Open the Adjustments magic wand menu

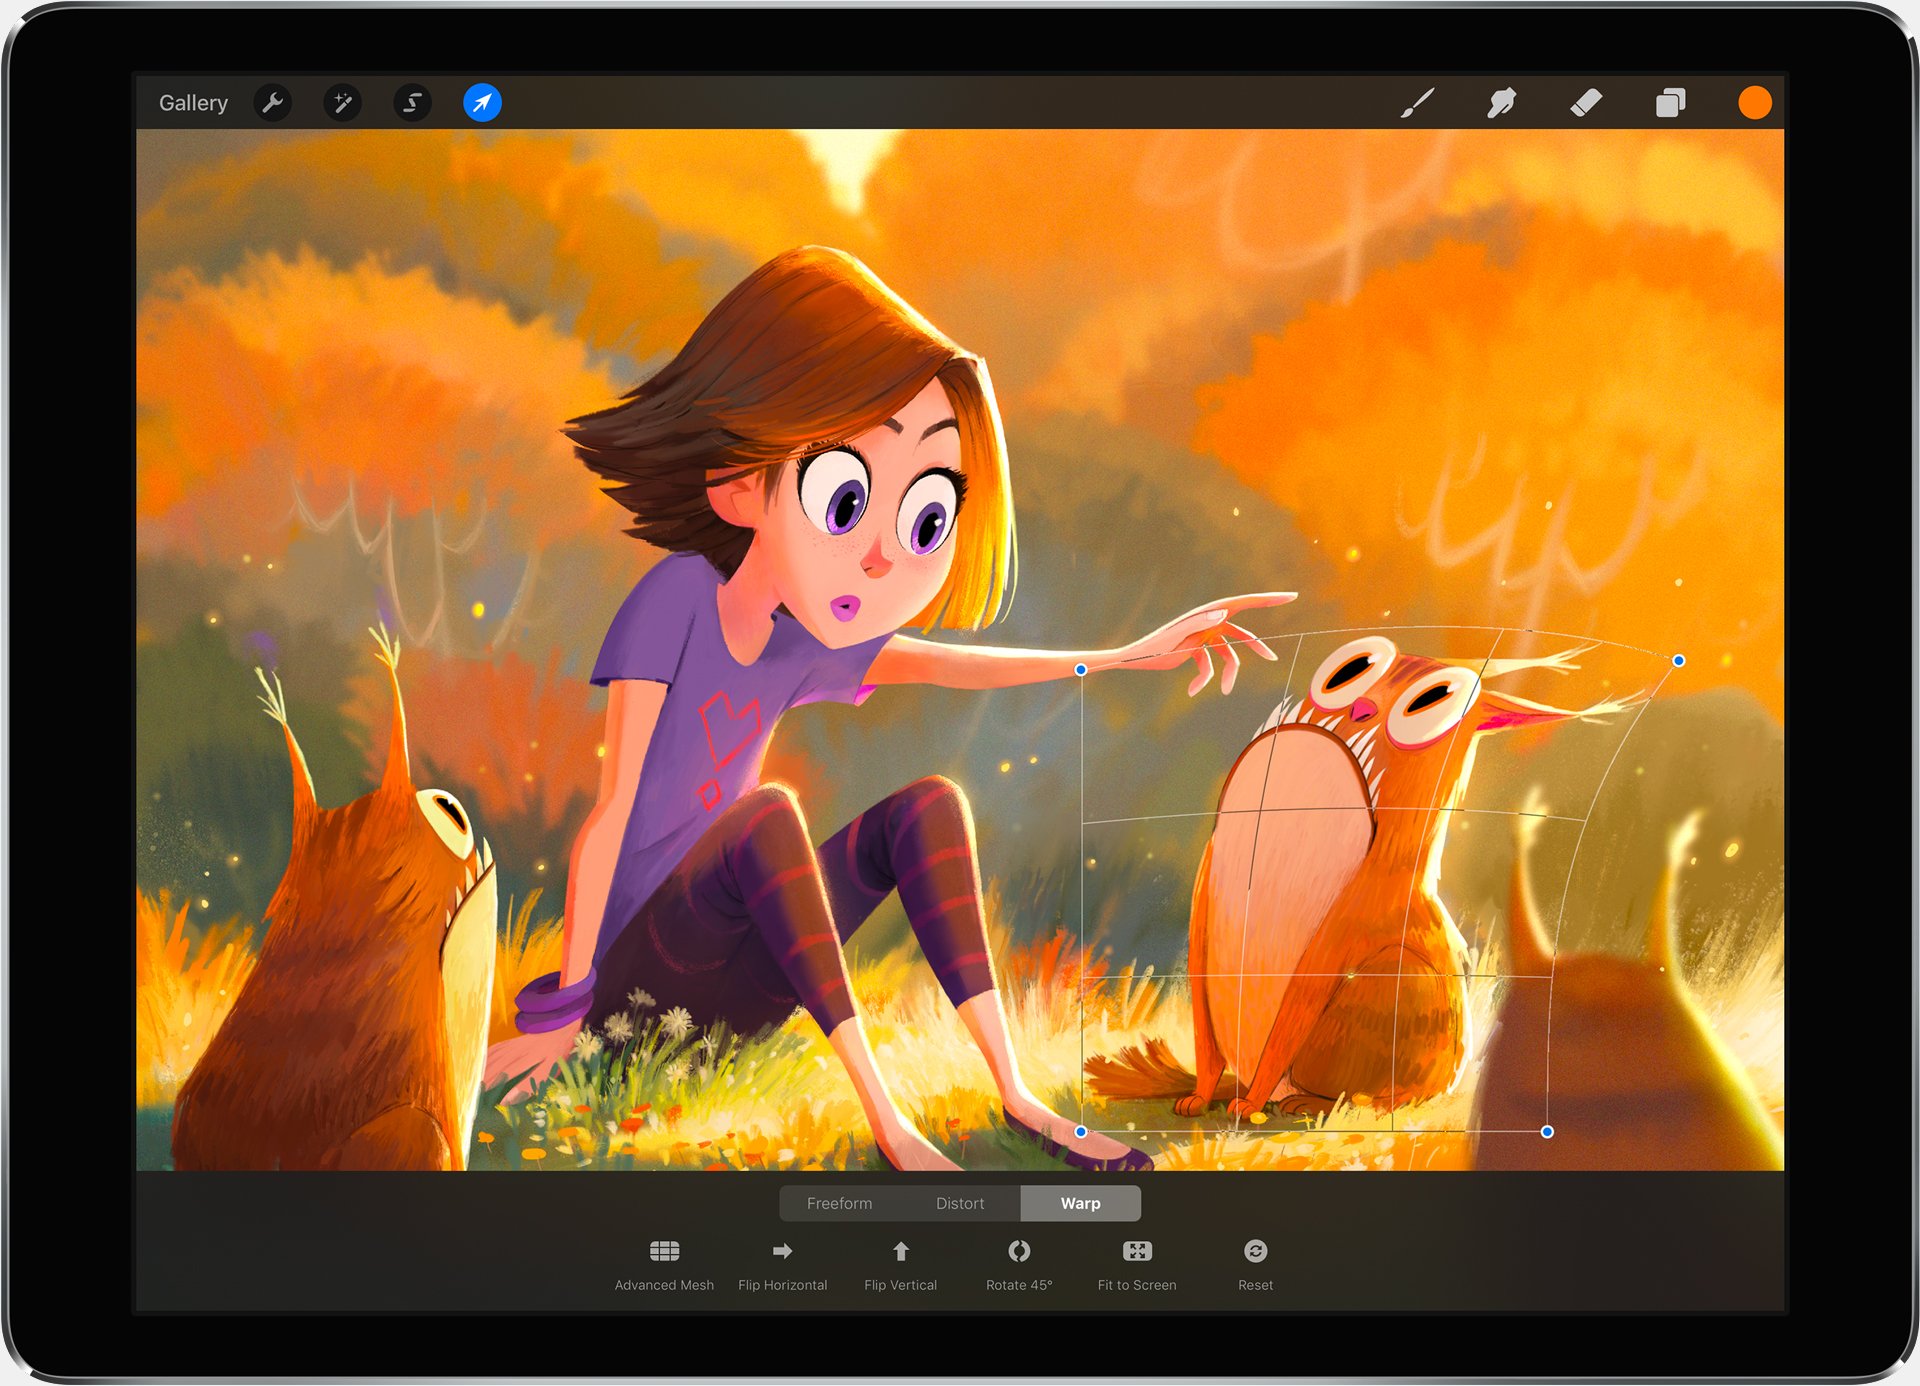tap(342, 103)
